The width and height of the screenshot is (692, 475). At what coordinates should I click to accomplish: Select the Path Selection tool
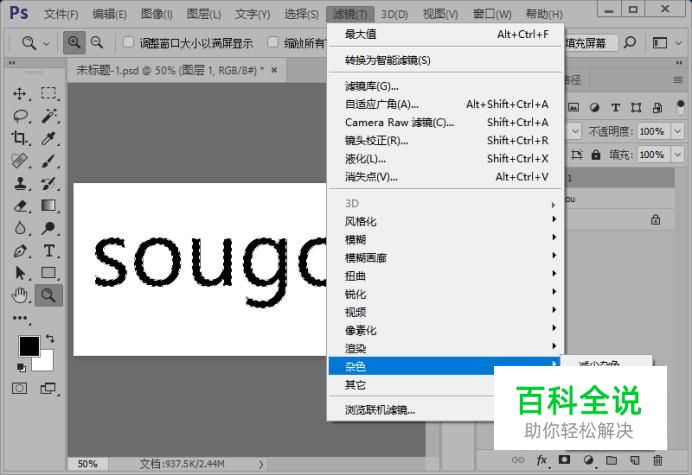(20, 273)
